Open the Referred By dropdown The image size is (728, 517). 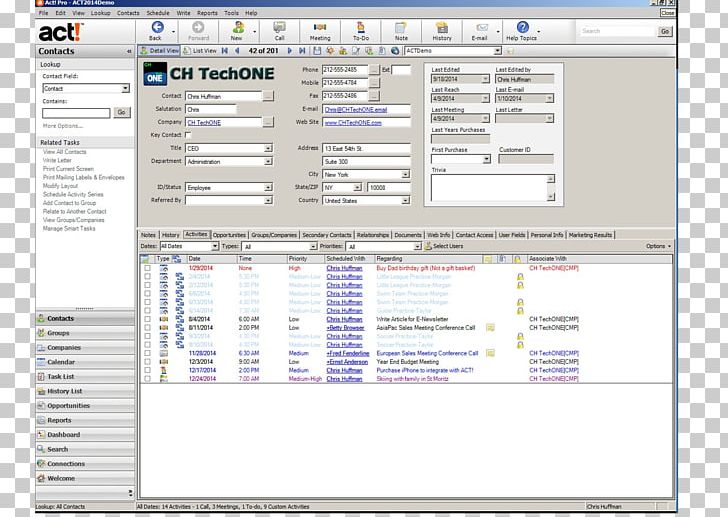(268, 200)
